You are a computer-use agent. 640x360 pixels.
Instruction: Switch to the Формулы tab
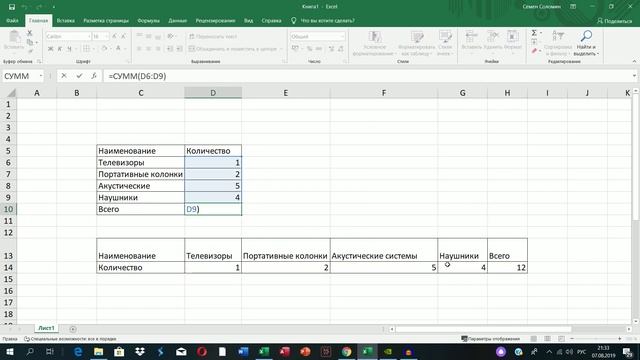(x=149, y=20)
